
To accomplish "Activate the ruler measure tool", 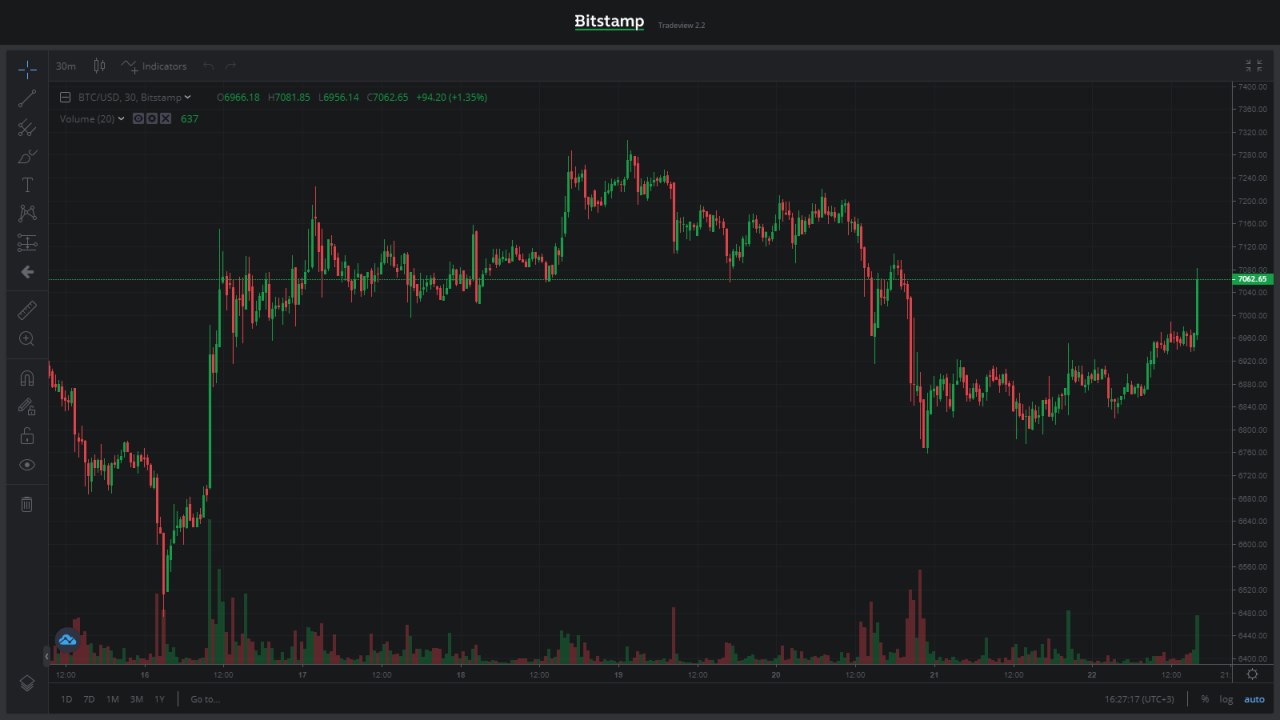I will (27, 310).
